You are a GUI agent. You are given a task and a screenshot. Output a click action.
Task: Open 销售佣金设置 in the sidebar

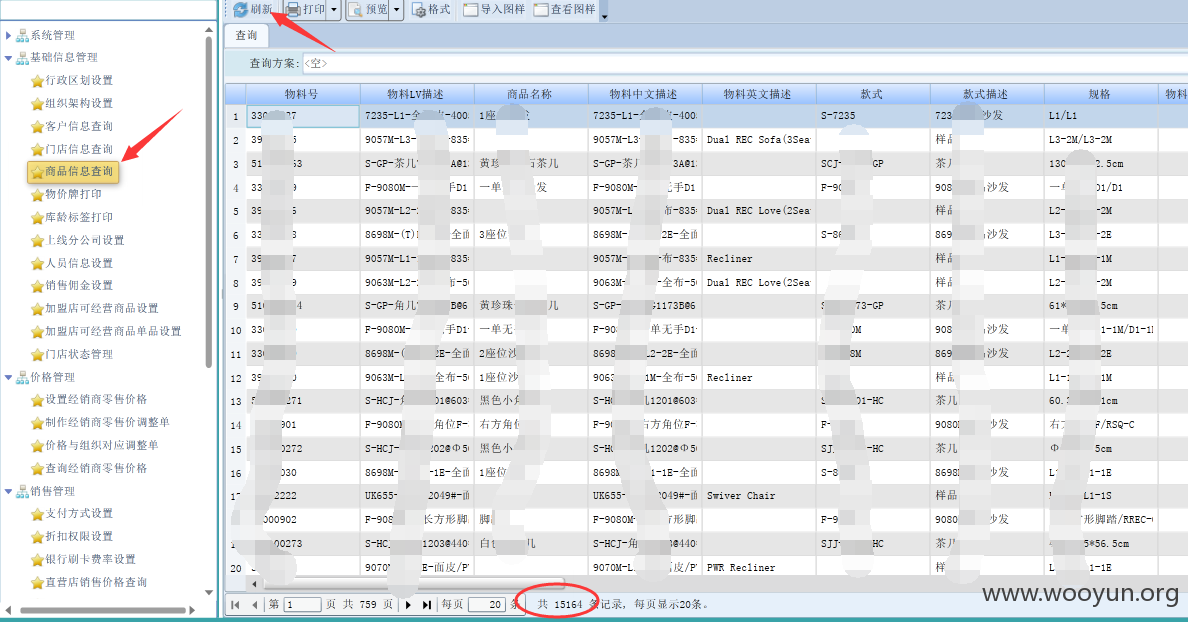[79, 285]
